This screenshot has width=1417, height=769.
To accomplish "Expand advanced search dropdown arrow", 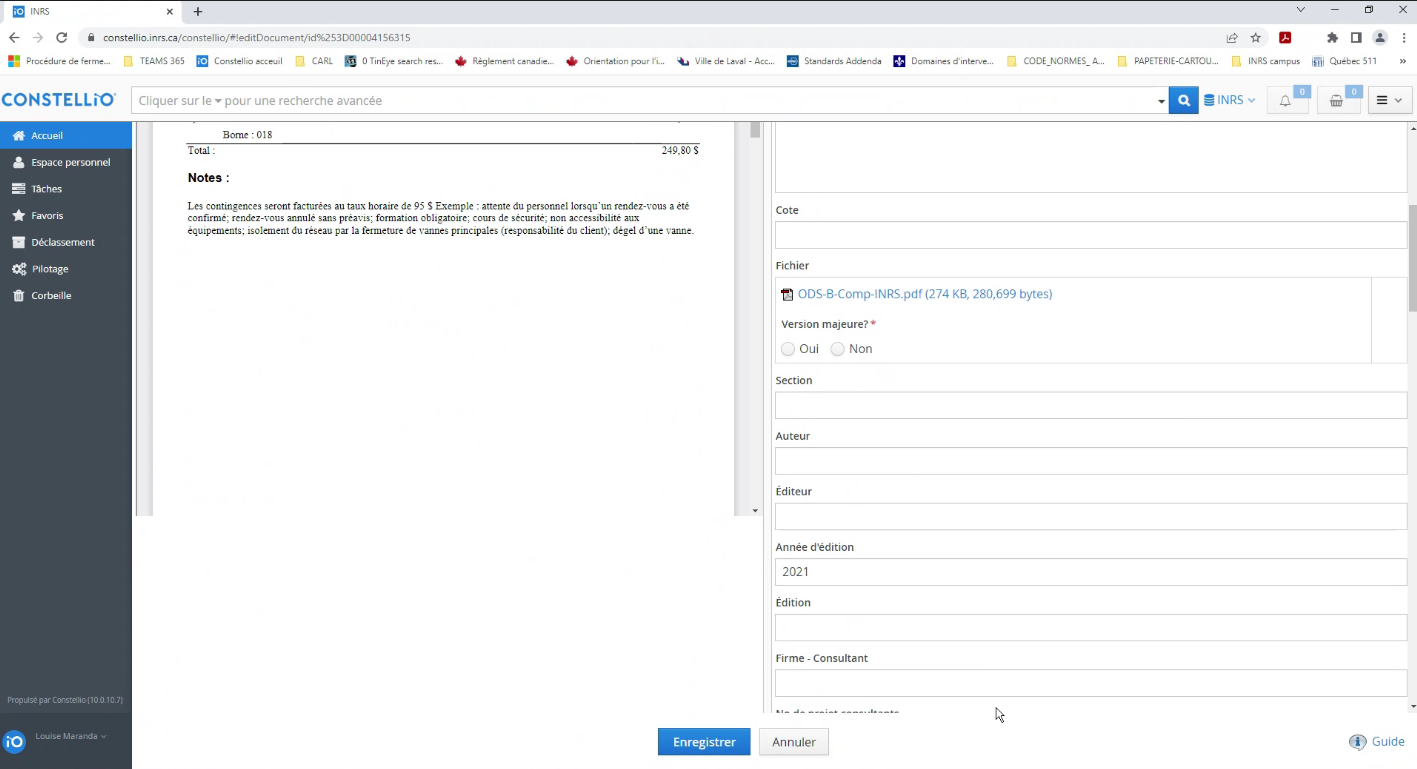I will tap(1161, 101).
